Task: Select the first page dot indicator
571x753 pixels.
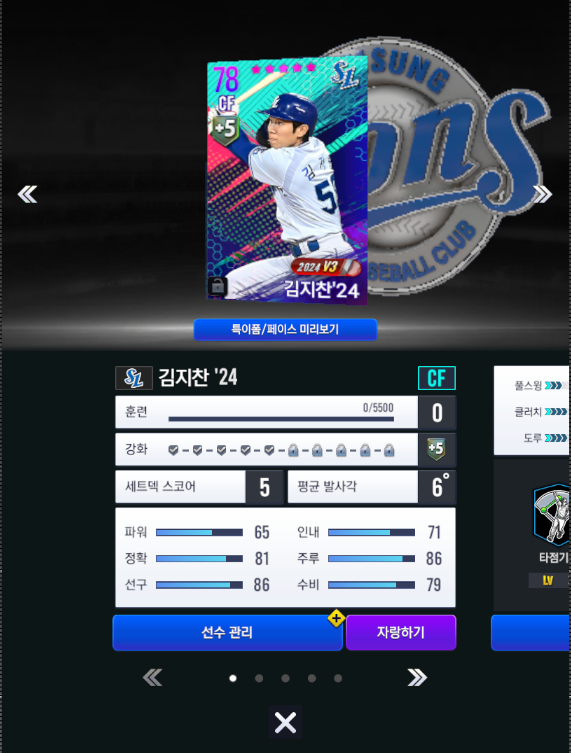Action: point(233,678)
